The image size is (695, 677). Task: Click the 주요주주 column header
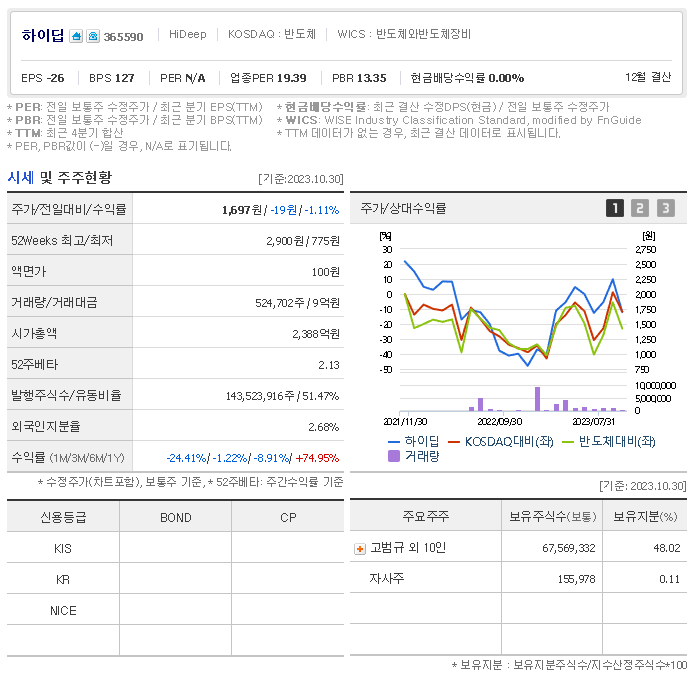[426, 516]
